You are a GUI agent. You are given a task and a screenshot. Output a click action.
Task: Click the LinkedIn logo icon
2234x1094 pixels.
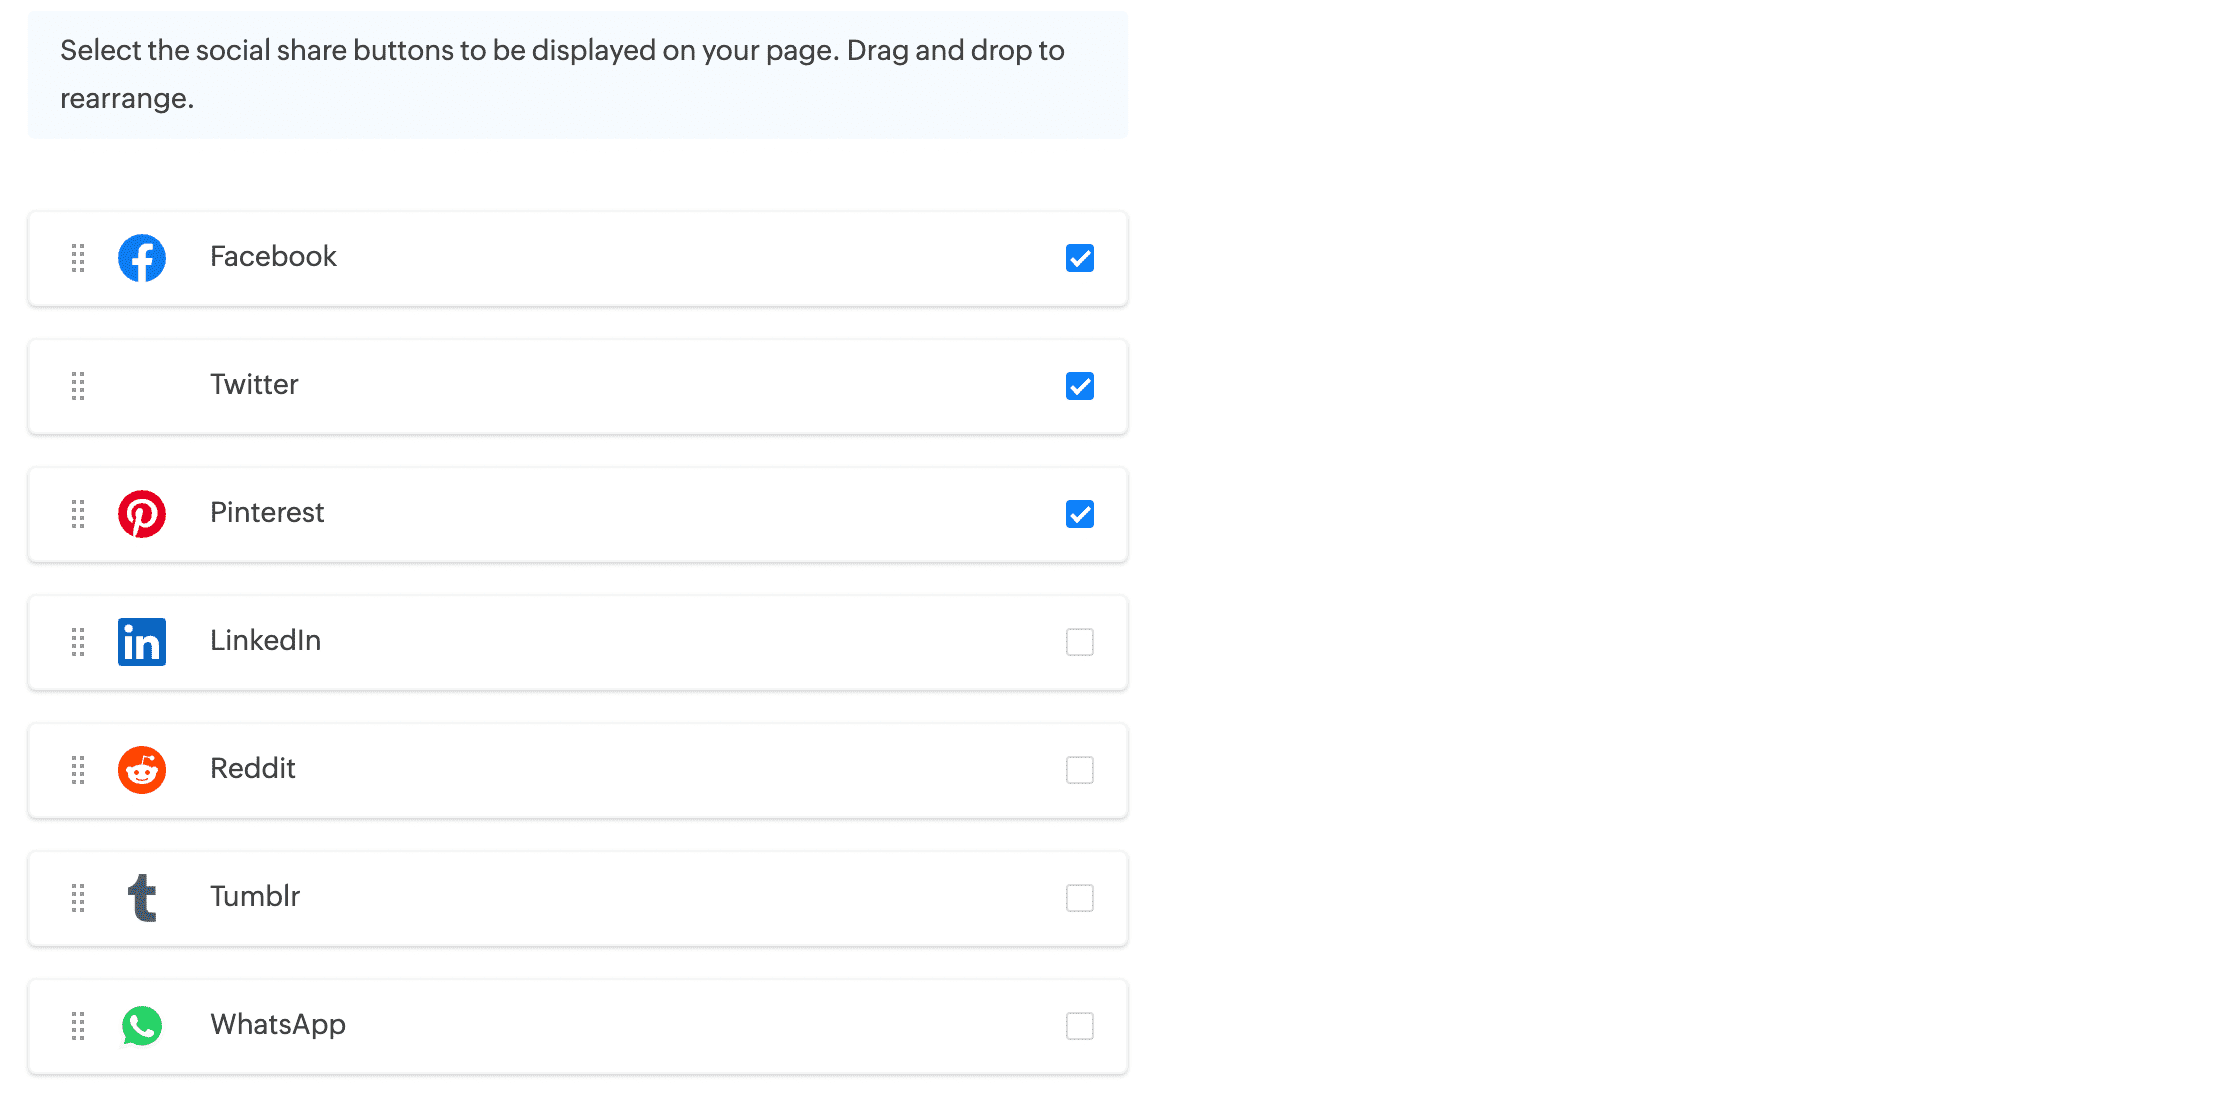[142, 642]
